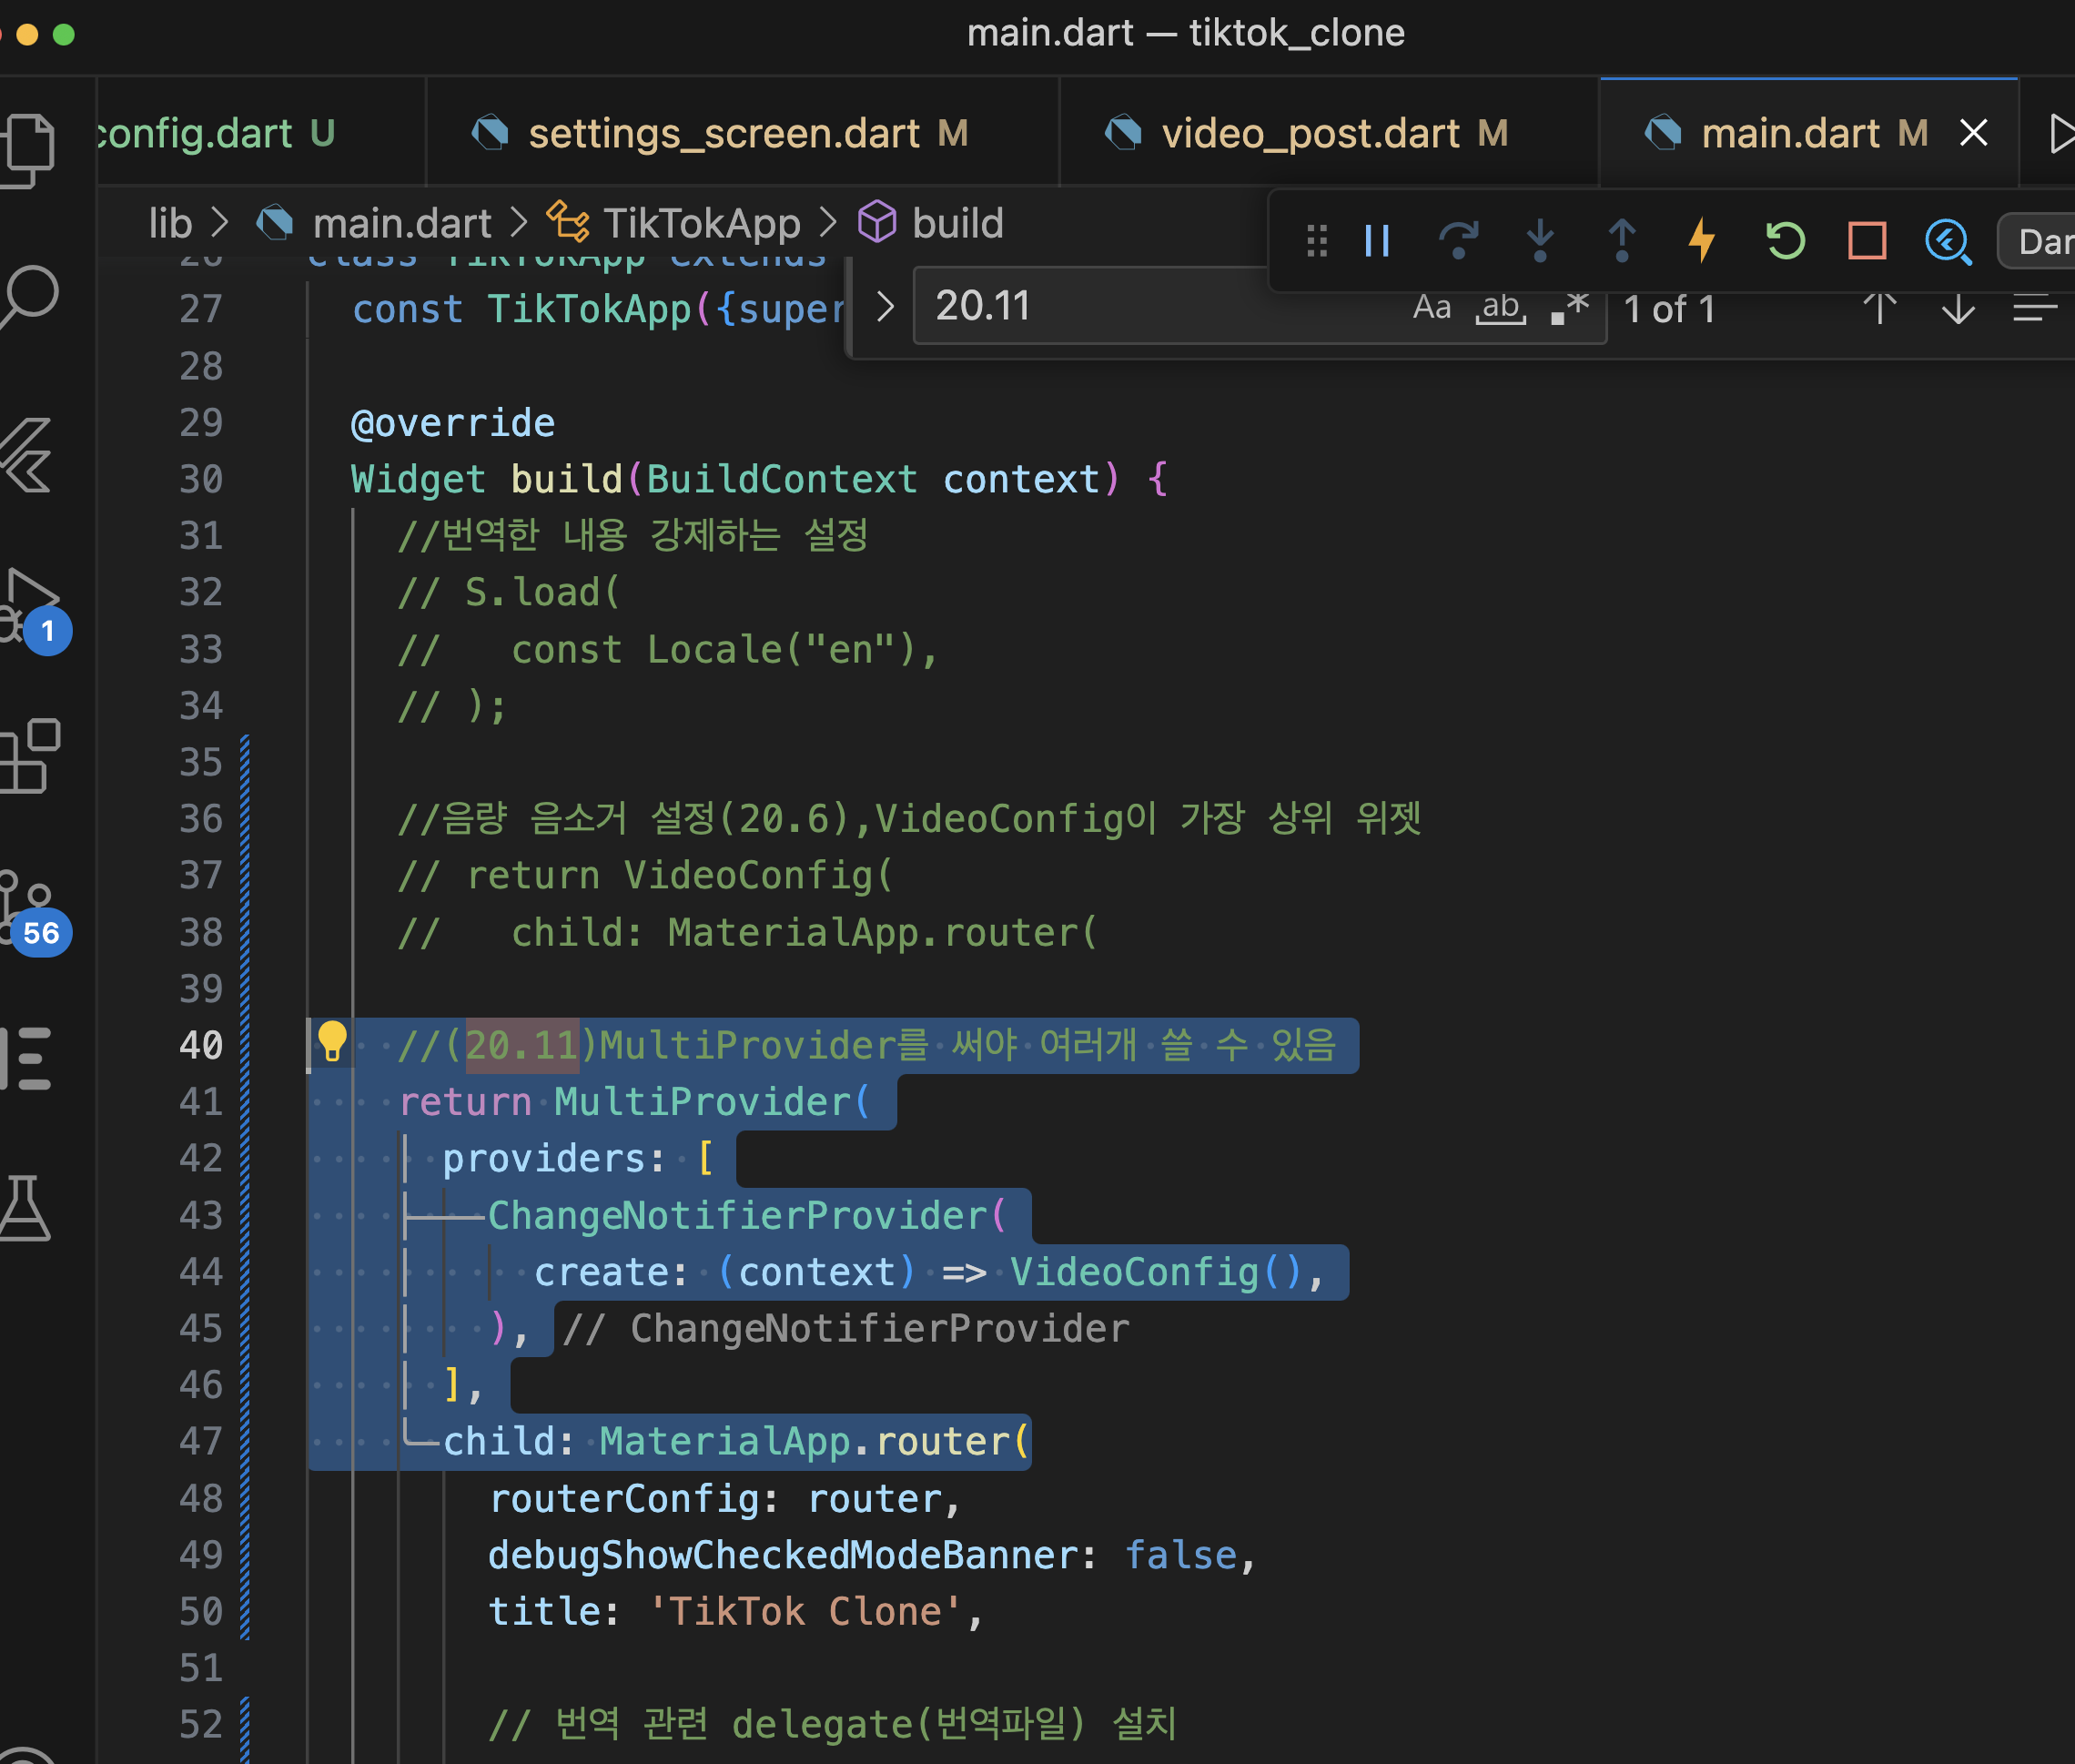Switch to settings_screen.dart tab
The width and height of the screenshot is (2075, 1764).
click(x=723, y=133)
